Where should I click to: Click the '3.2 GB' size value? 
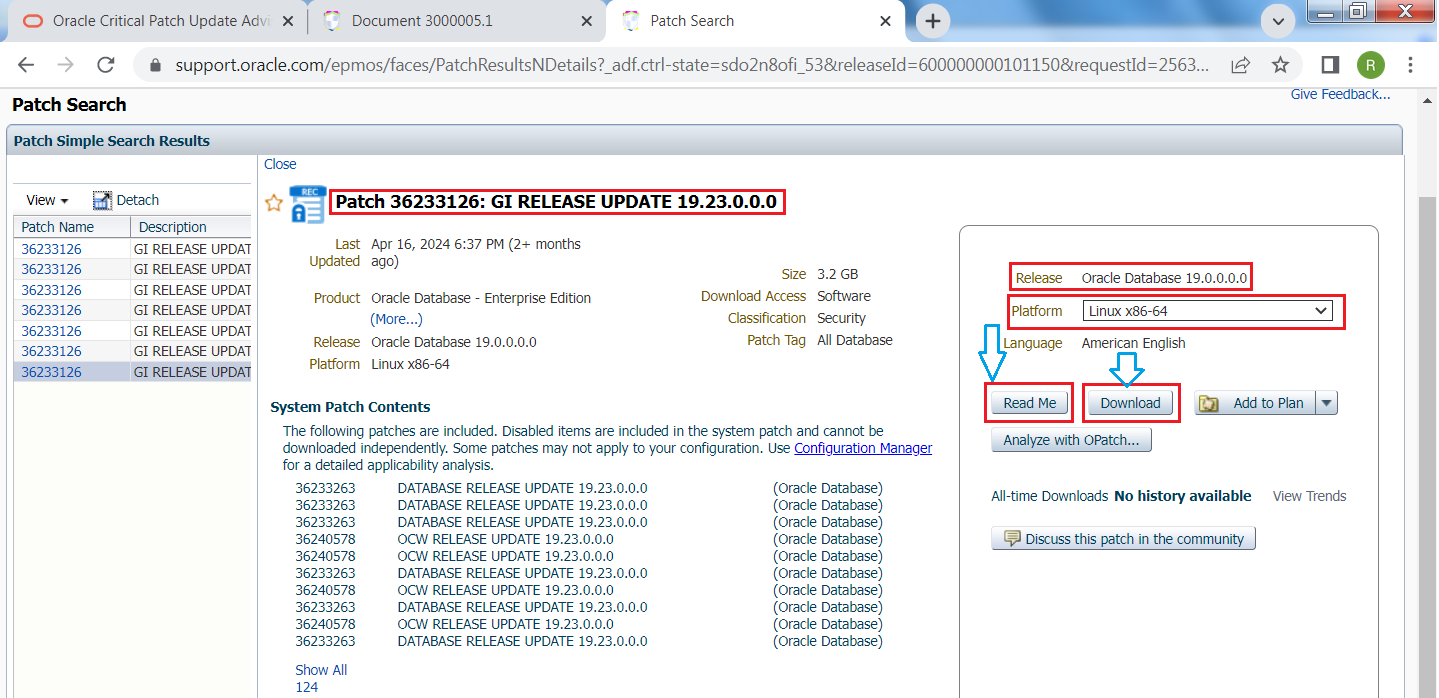[837, 274]
